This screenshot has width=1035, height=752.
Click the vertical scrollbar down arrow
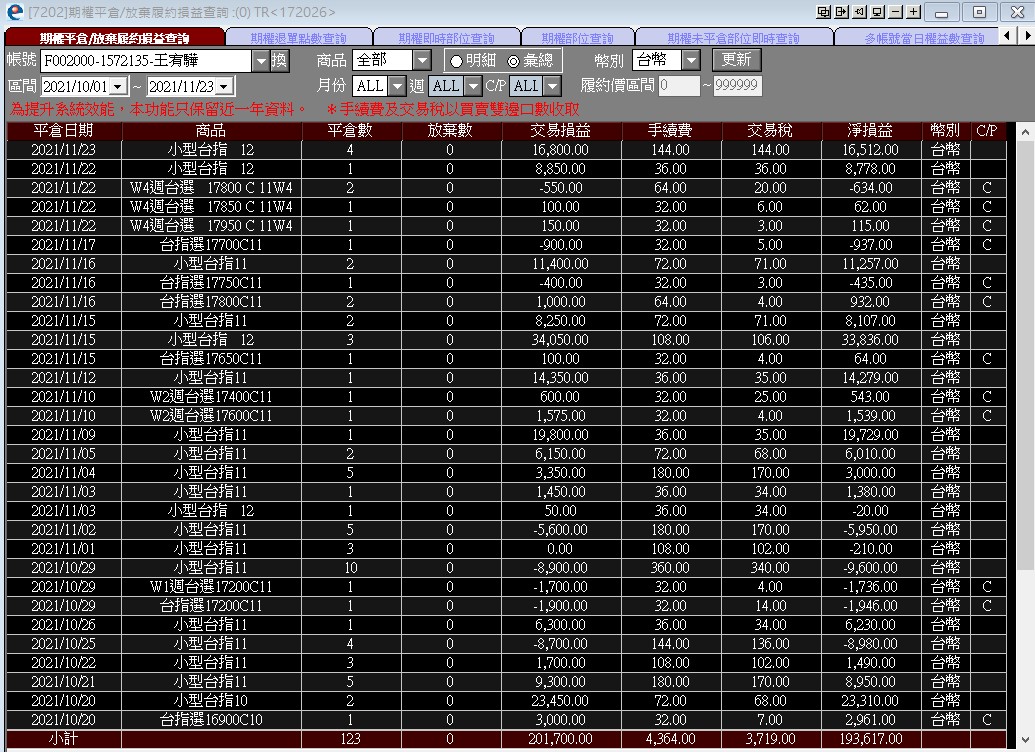point(1025,740)
